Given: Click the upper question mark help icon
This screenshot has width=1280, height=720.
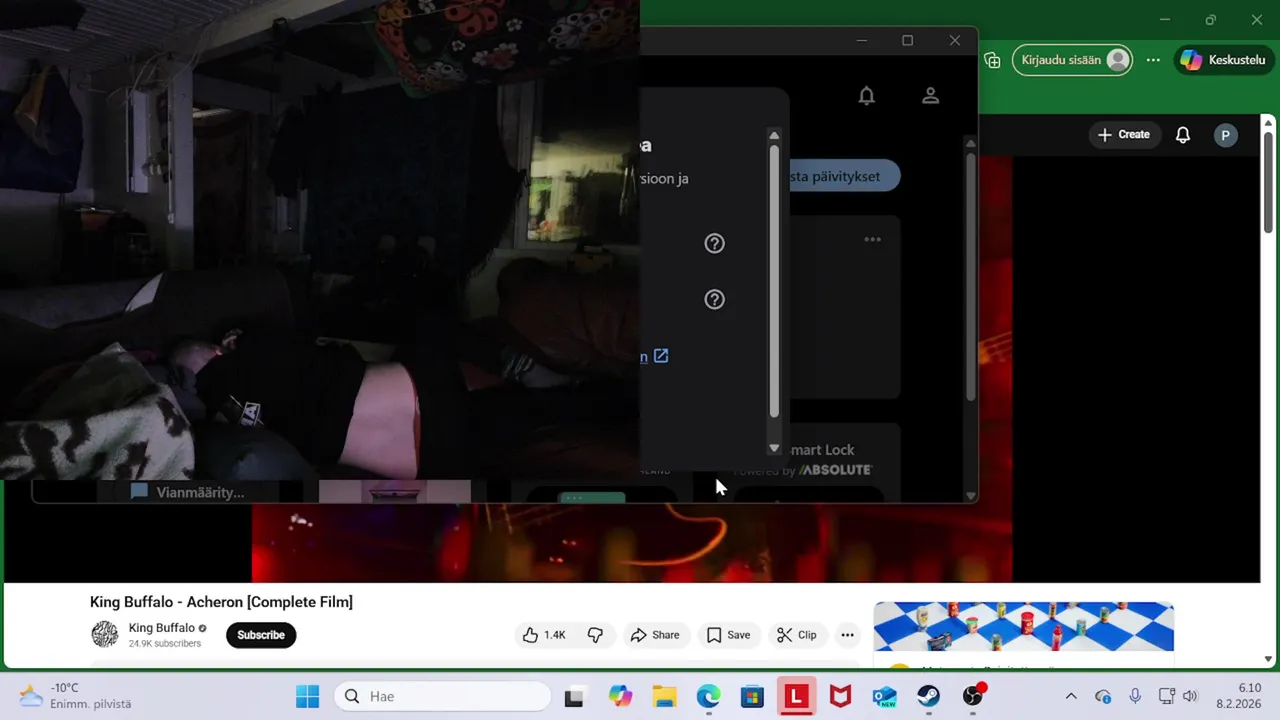Looking at the screenshot, I should point(714,243).
